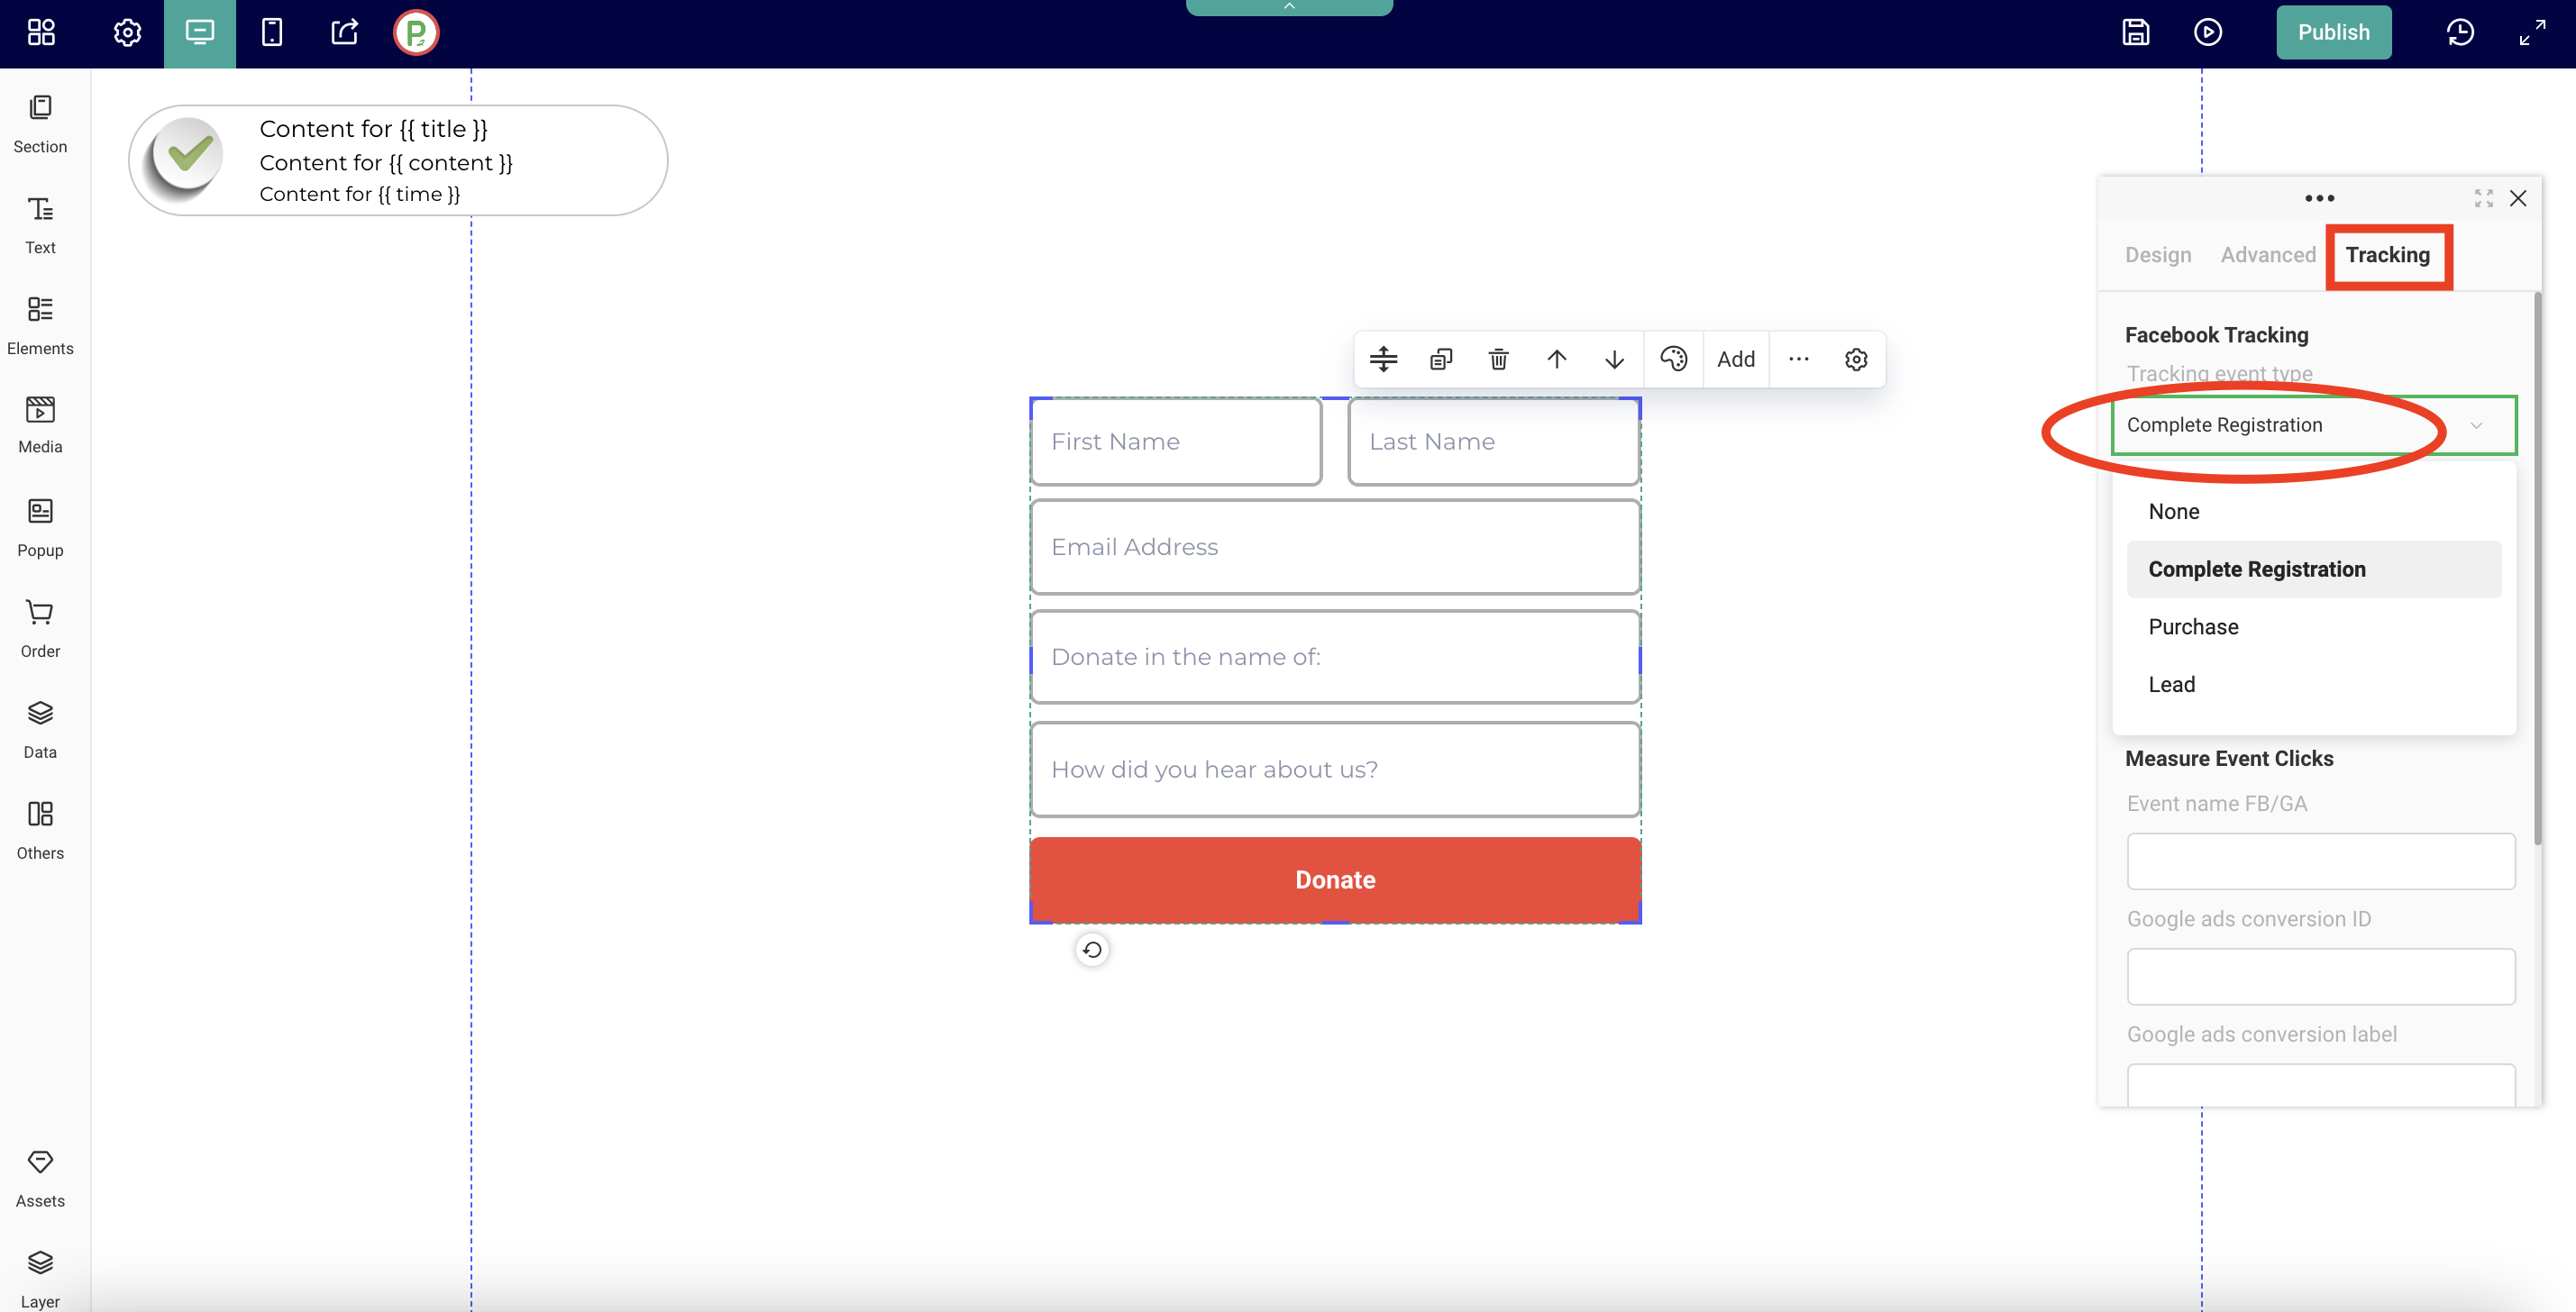Click Google ads conversion ID field

point(2320,976)
